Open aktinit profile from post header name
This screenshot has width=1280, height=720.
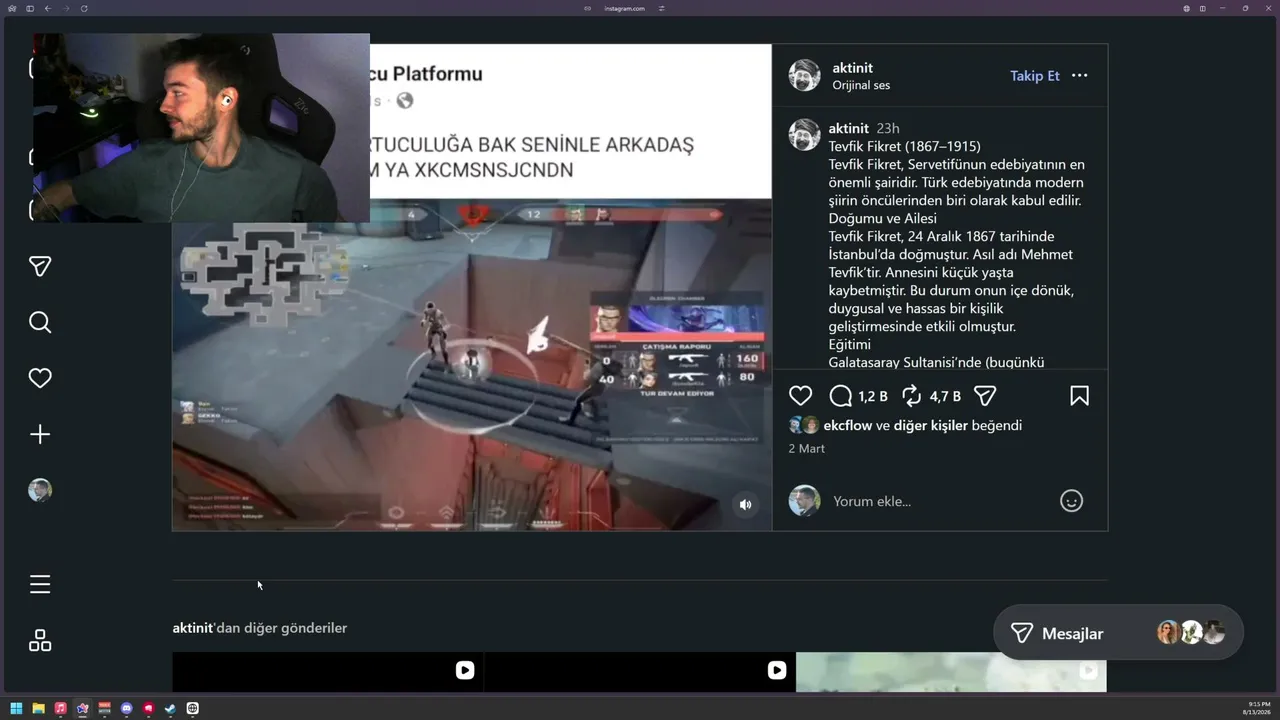tap(853, 68)
